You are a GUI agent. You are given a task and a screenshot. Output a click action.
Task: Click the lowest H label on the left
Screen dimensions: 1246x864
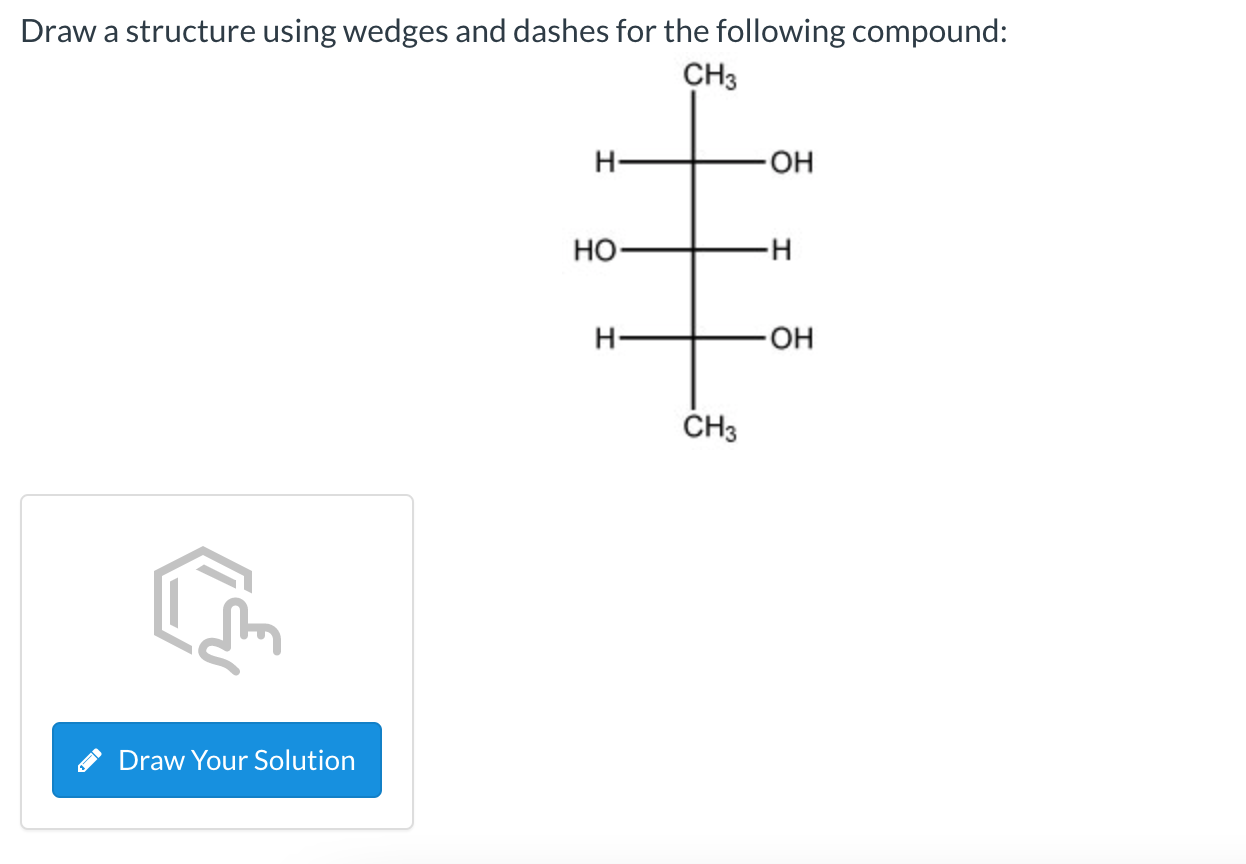click(603, 339)
